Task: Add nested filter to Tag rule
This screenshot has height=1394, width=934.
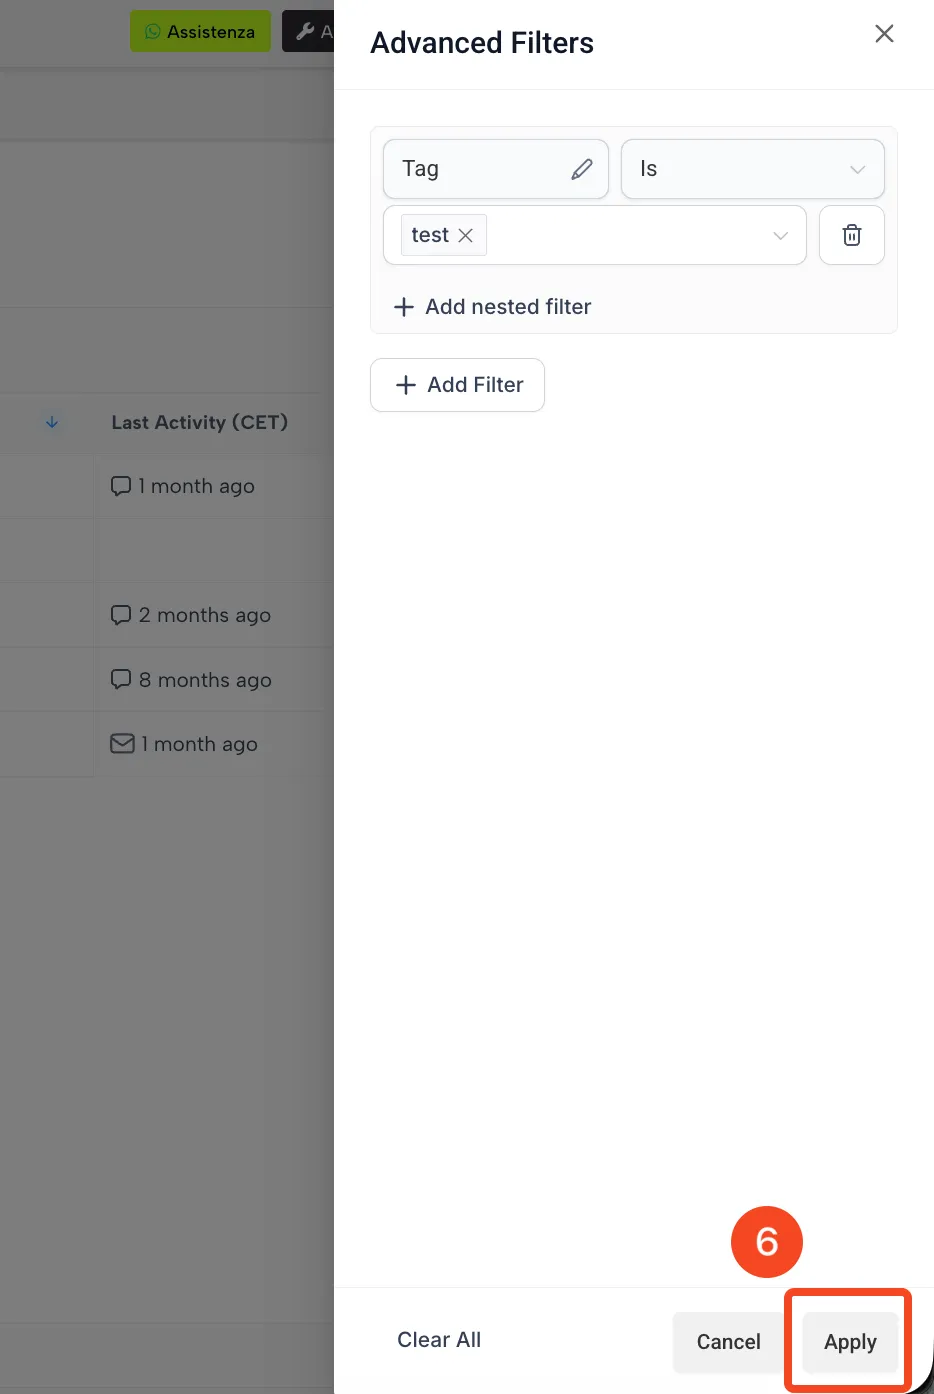Action: [x=493, y=307]
